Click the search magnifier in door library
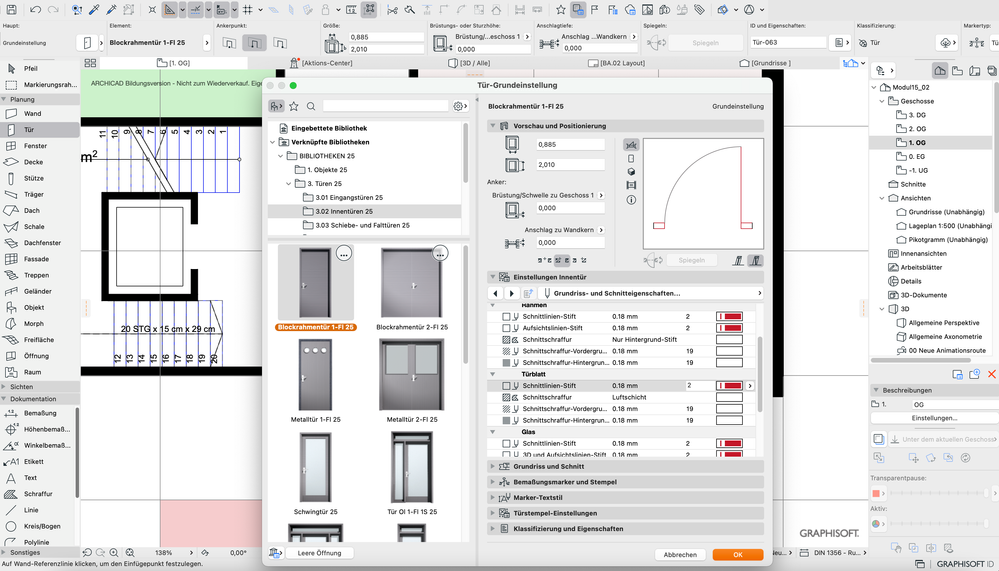 (x=311, y=106)
